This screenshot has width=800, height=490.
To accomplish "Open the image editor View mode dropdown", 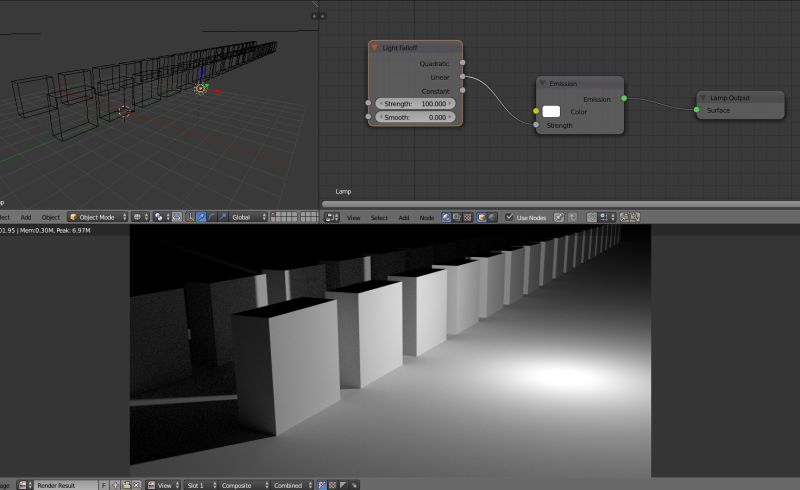I will (163, 485).
